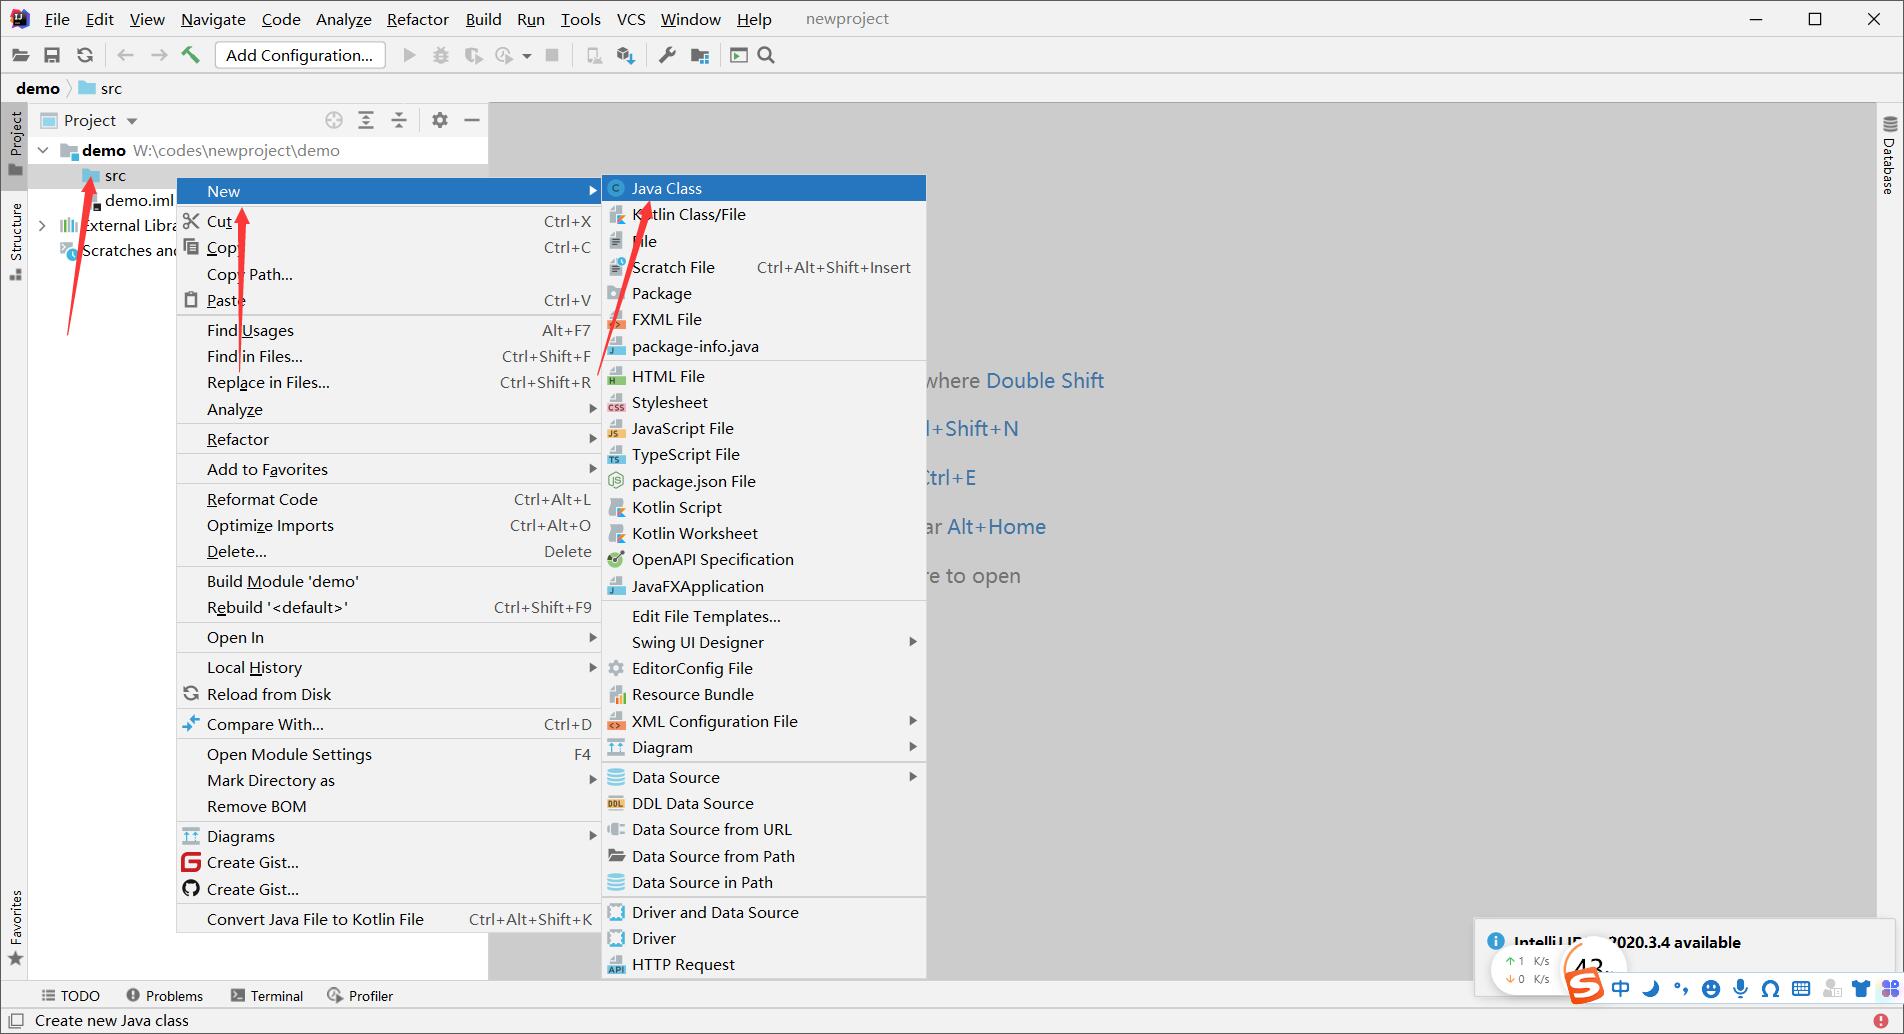Open Settings using the wrench icon

click(x=667, y=56)
